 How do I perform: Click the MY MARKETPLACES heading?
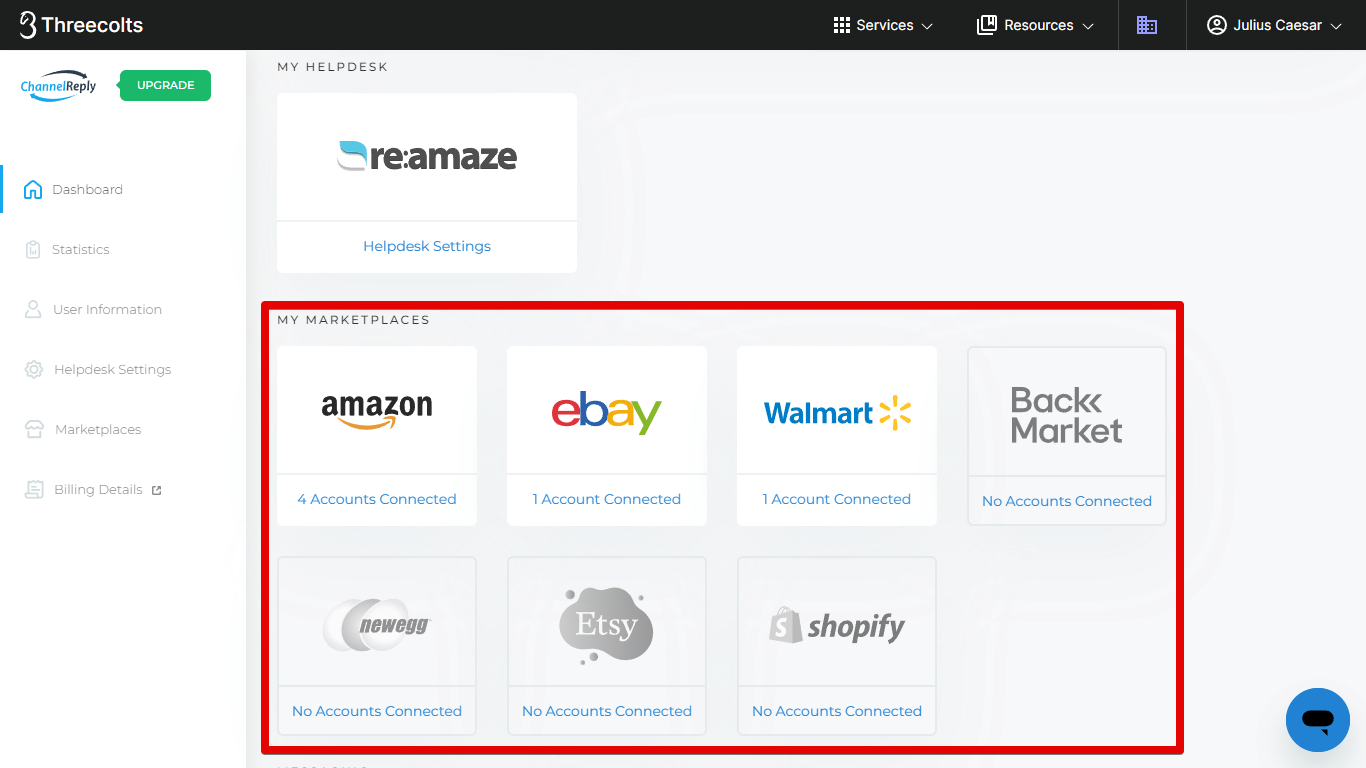(354, 320)
